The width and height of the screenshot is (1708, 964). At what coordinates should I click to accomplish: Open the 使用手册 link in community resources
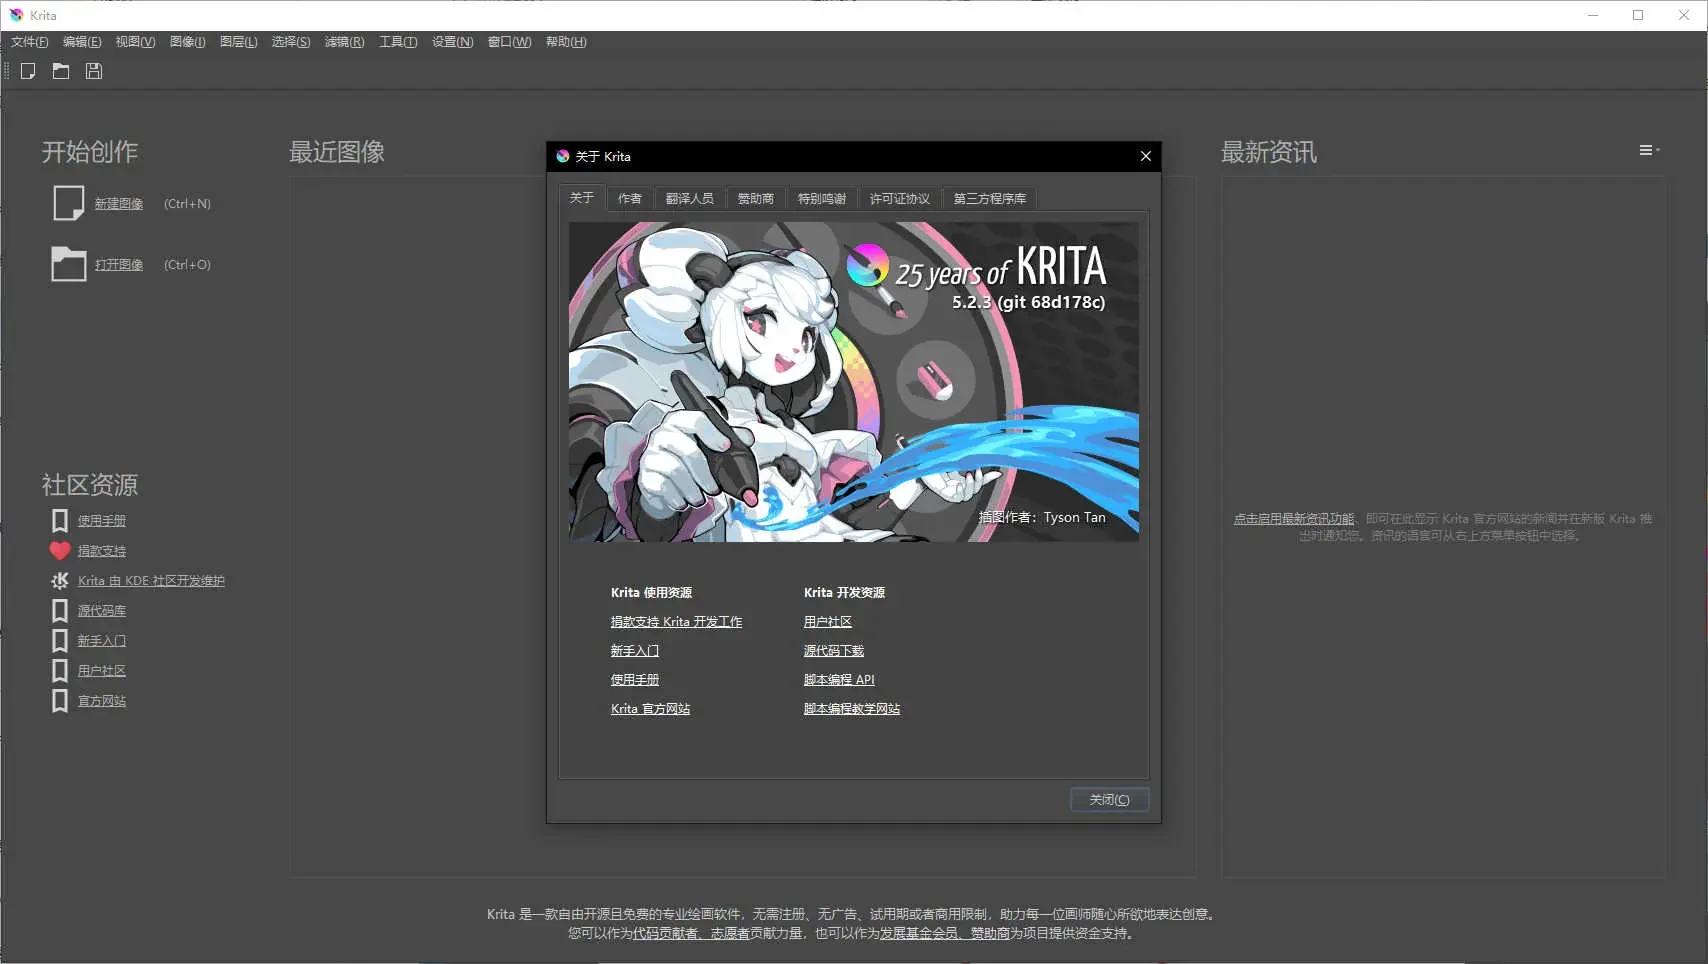(102, 521)
